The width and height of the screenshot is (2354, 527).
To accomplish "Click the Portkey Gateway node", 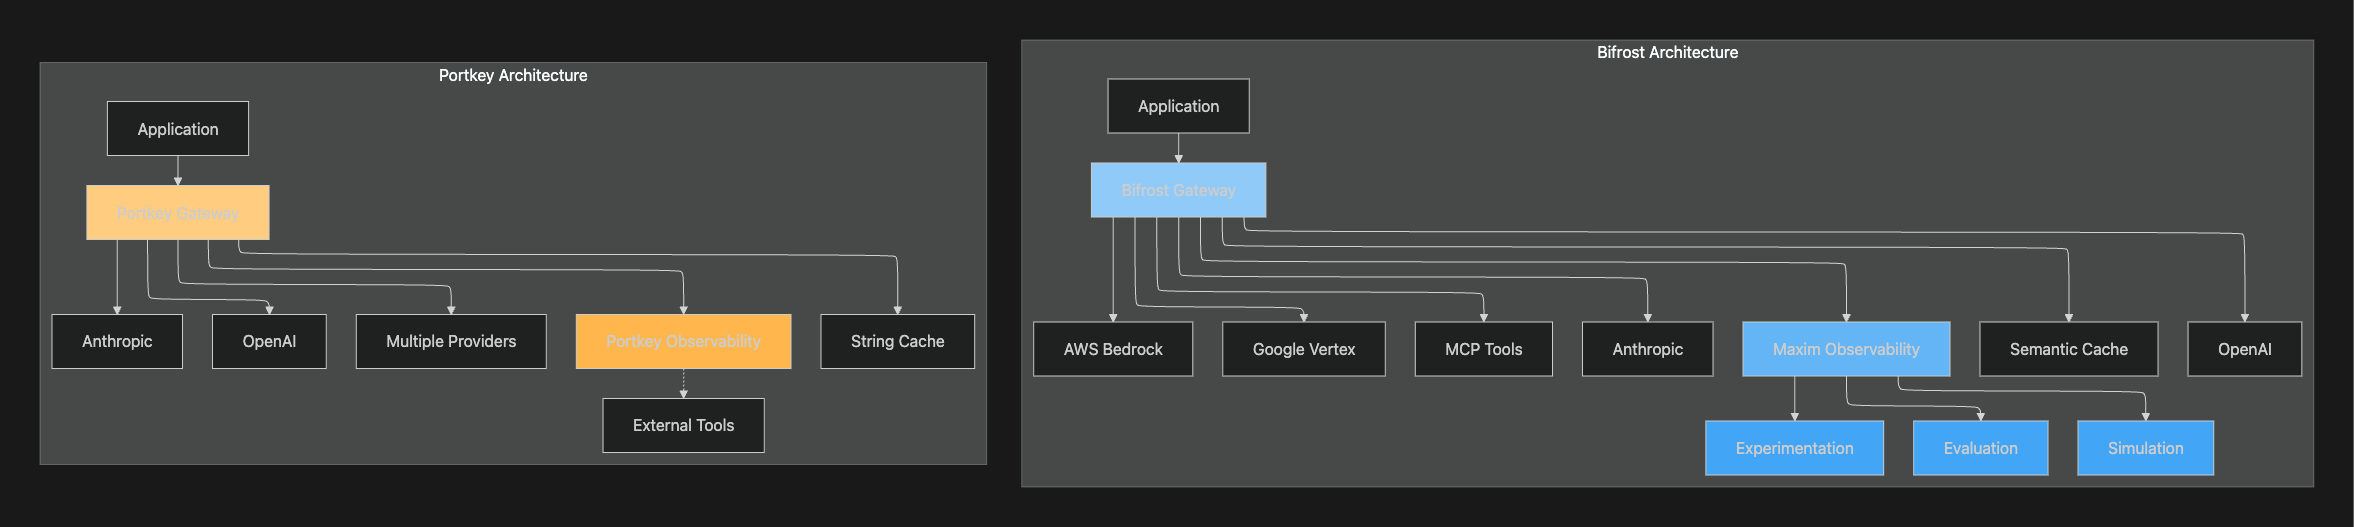I will click(178, 213).
